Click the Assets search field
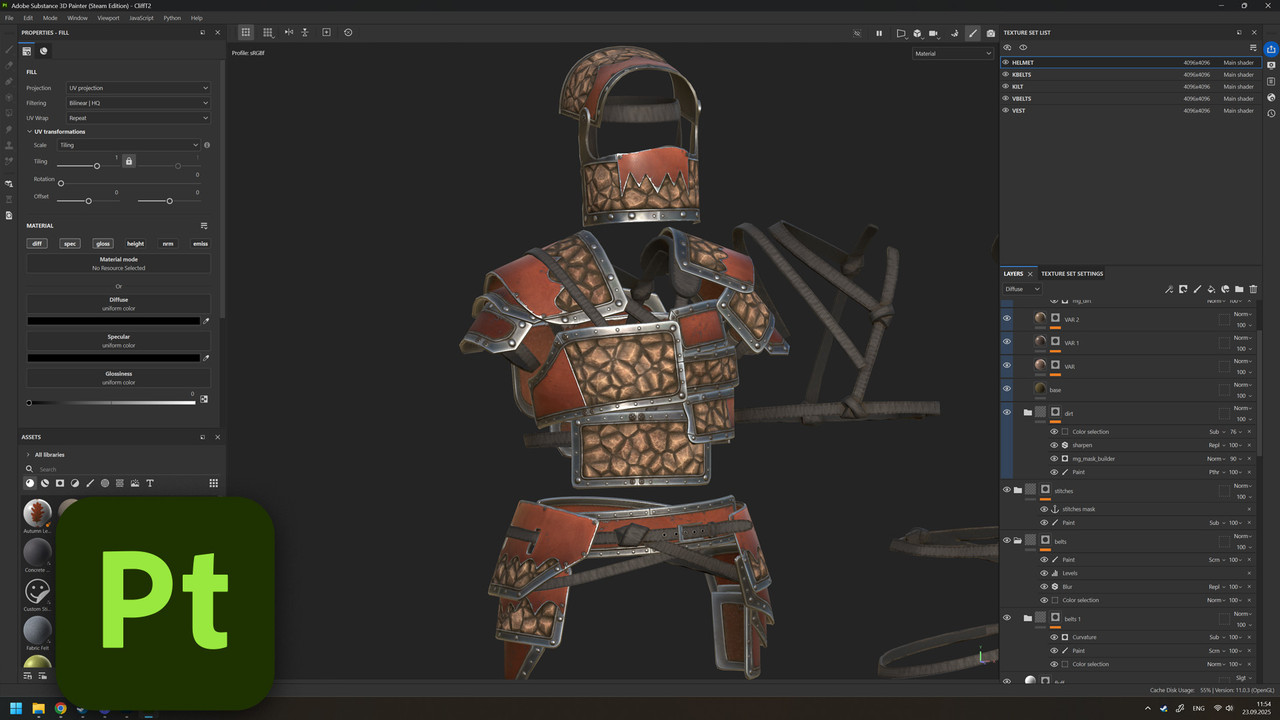This screenshot has width=1280, height=720. [x=120, y=469]
